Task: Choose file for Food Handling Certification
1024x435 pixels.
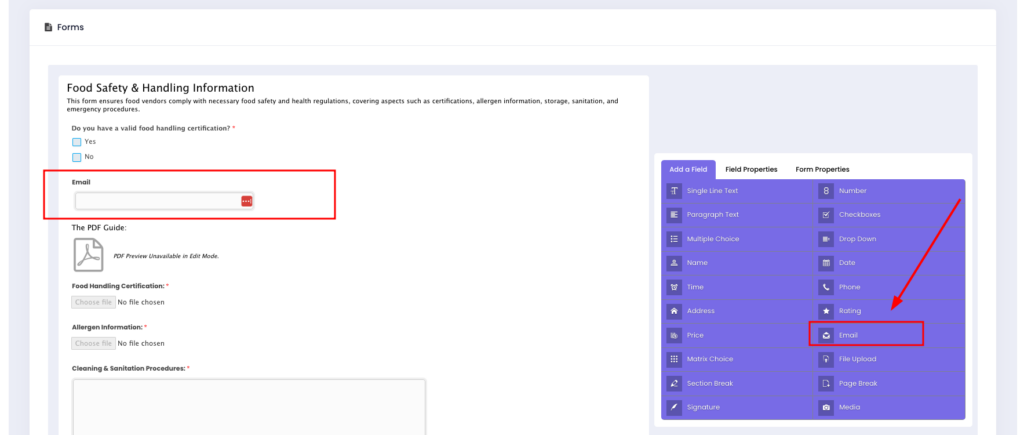Action: [92, 302]
